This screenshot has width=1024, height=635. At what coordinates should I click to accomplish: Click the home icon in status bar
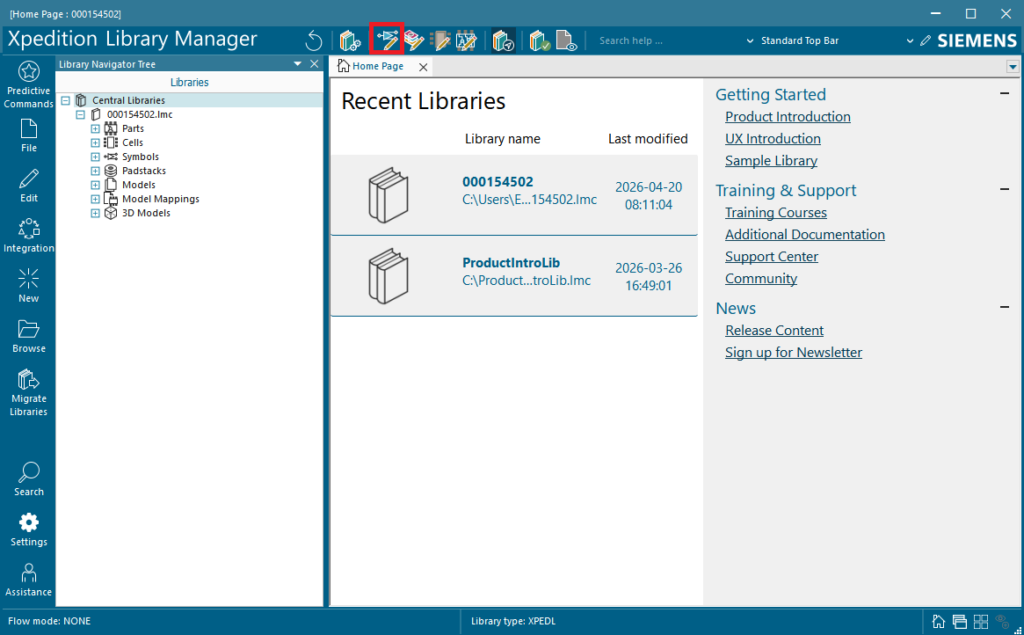pyautogui.click(x=939, y=621)
